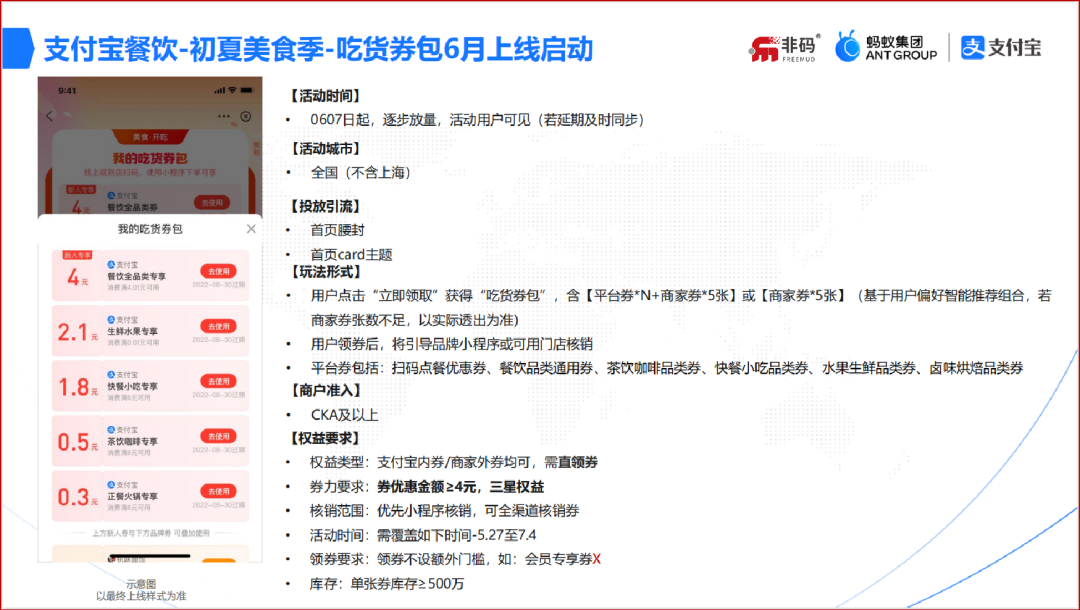1080x610 pixels.
Task: Tap the Alipay icon on 正餐火锅专享 coupon
Action: (x=111, y=485)
